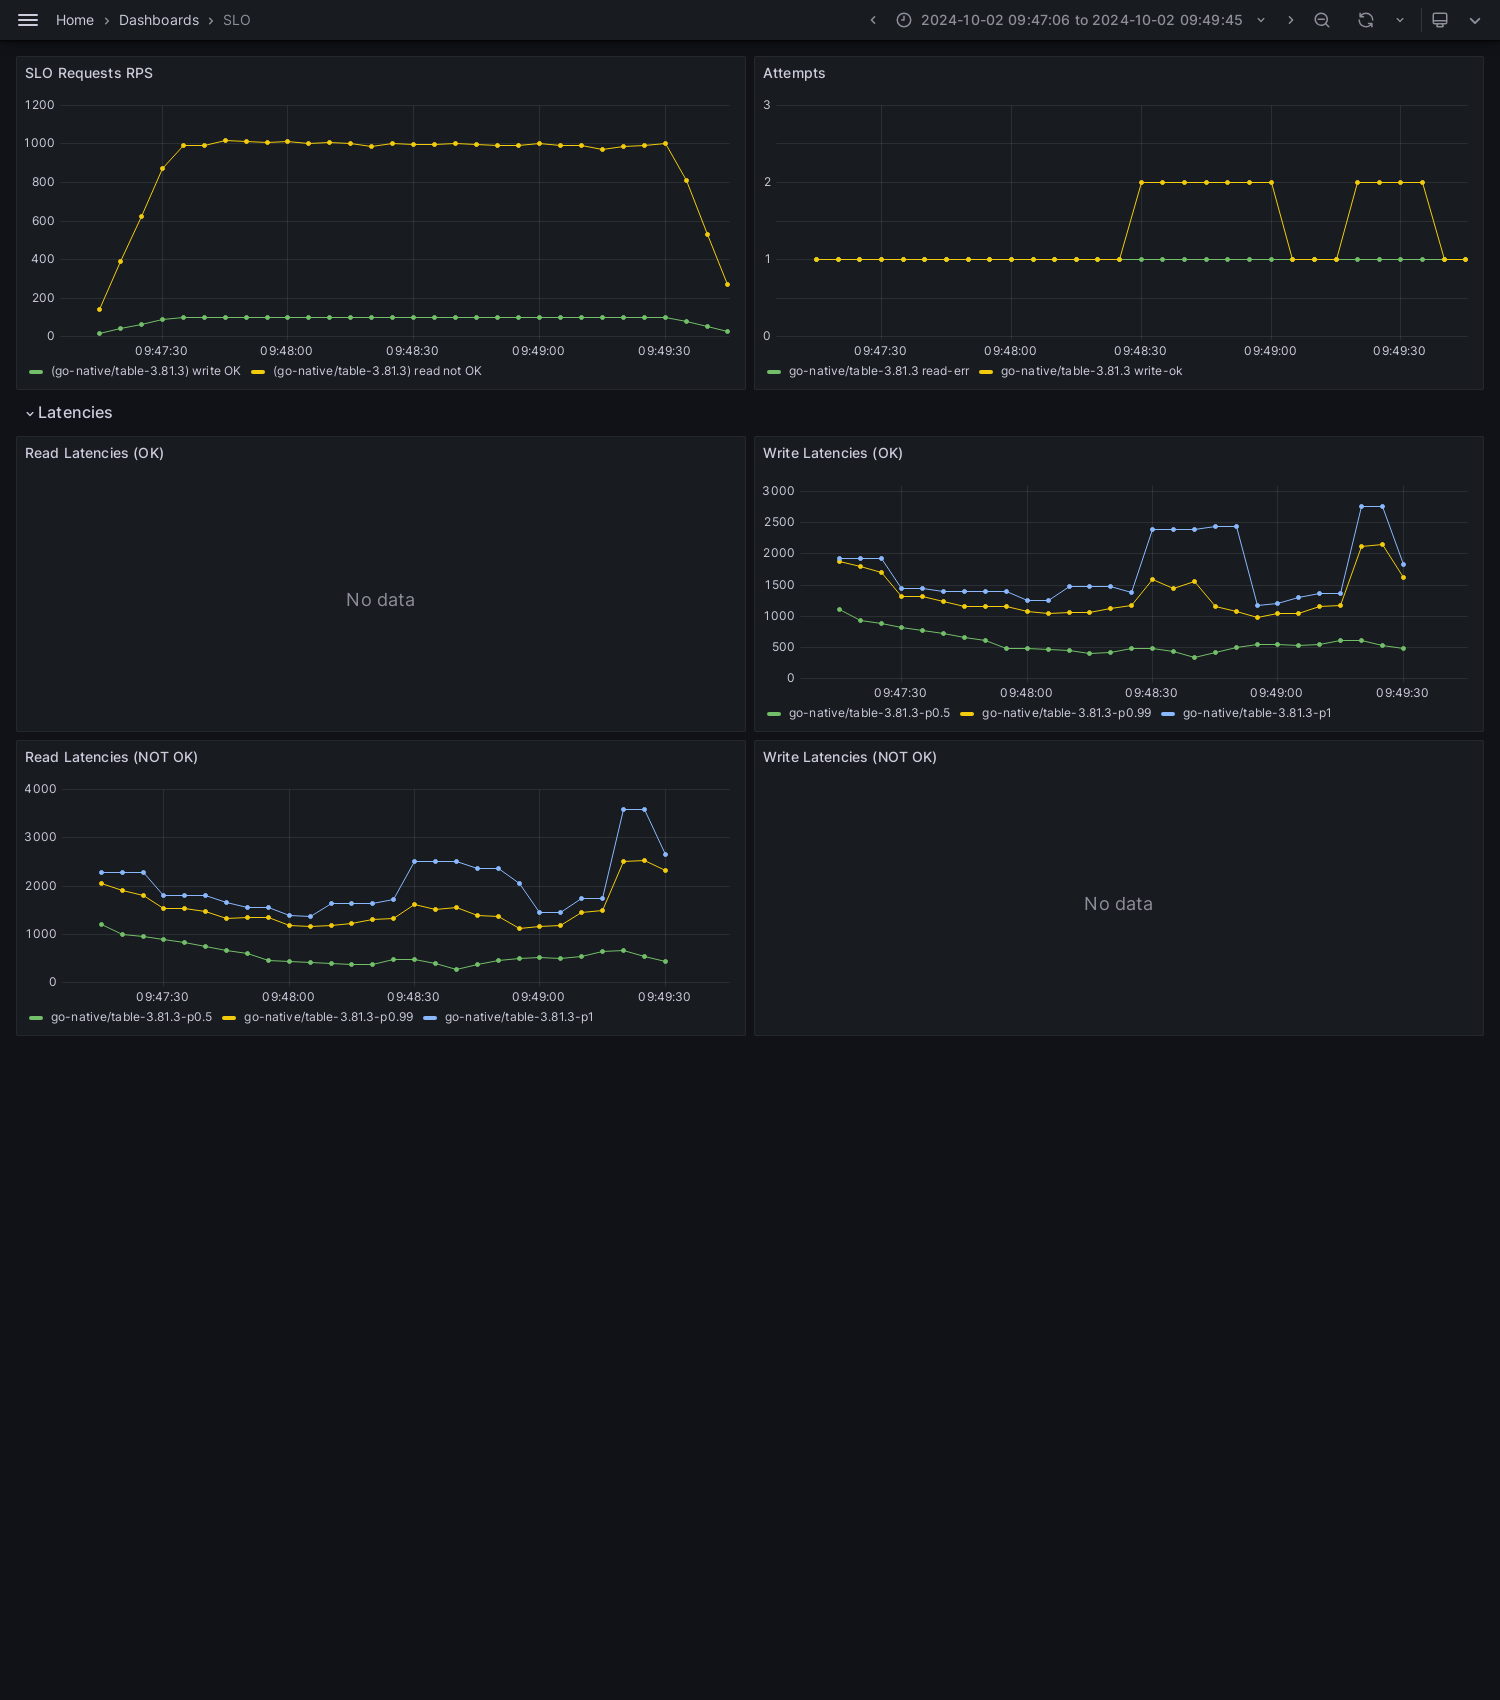Click yellow swatch of write-ok Attempts legend
The width and height of the screenshot is (1500, 1700).
click(986, 372)
